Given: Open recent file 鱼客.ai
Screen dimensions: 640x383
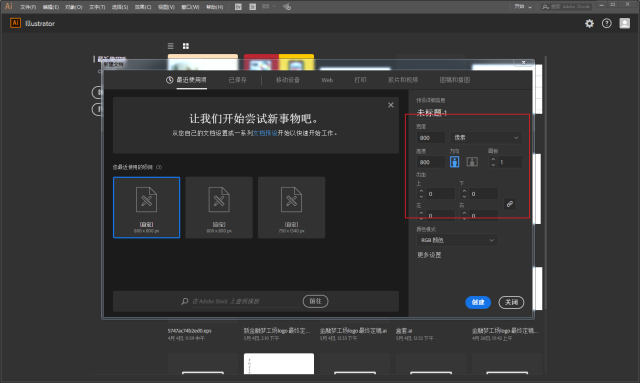Looking at the screenshot, I should click(404, 331).
